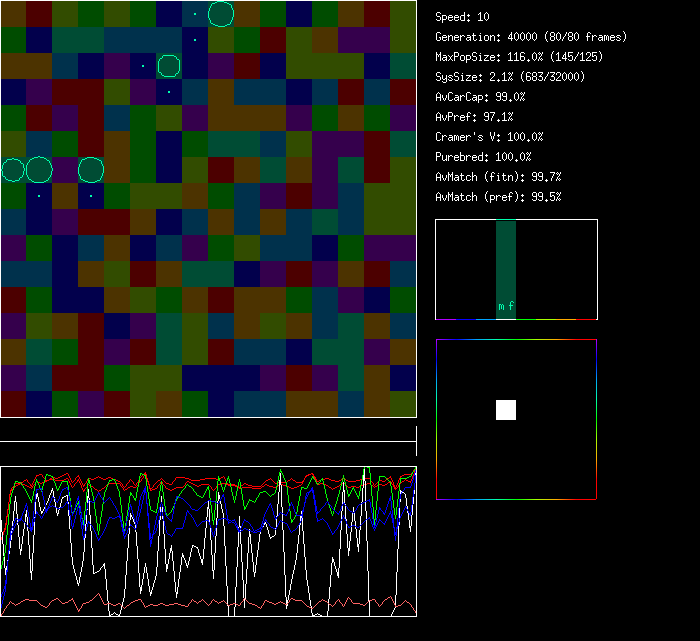Click the large cyan circle in the grid's top row
The height and width of the screenshot is (641, 700).
(x=221, y=14)
